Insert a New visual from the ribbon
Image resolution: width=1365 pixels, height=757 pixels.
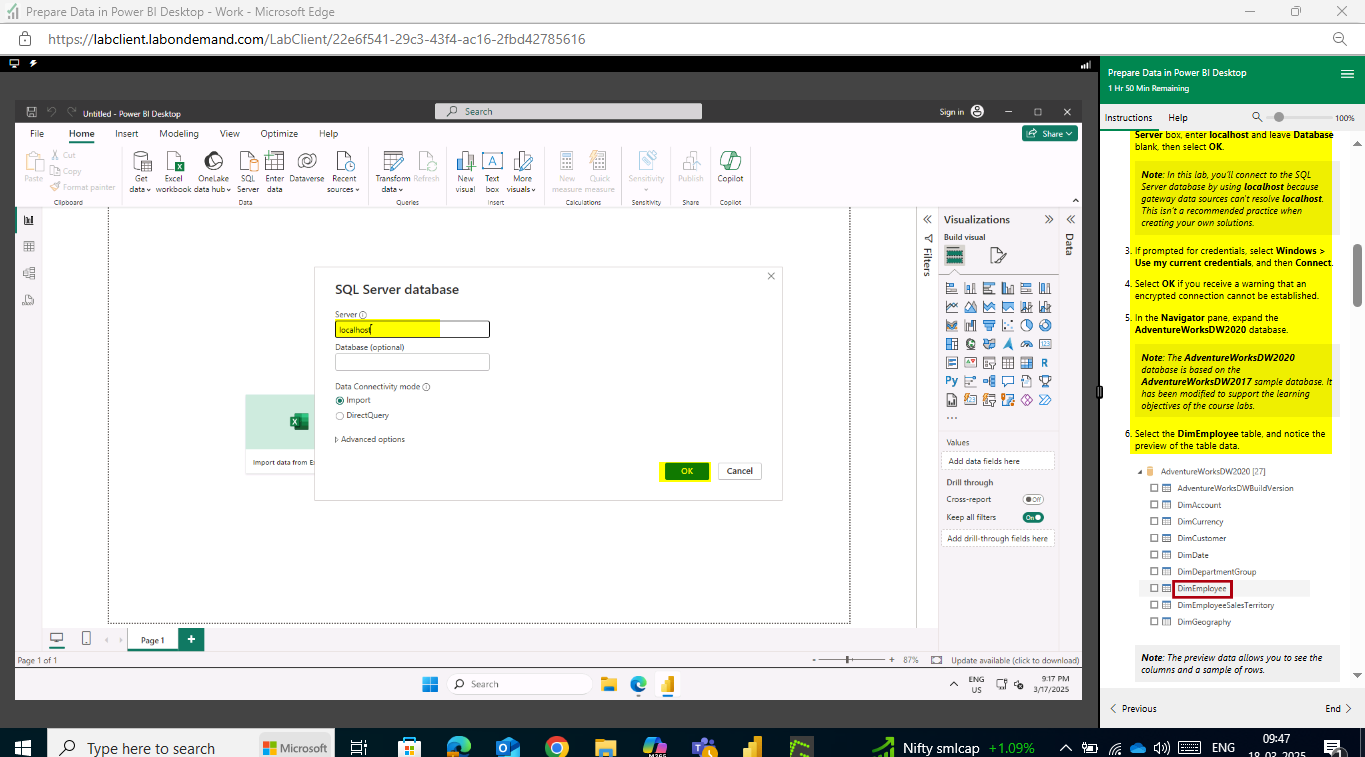coord(465,161)
